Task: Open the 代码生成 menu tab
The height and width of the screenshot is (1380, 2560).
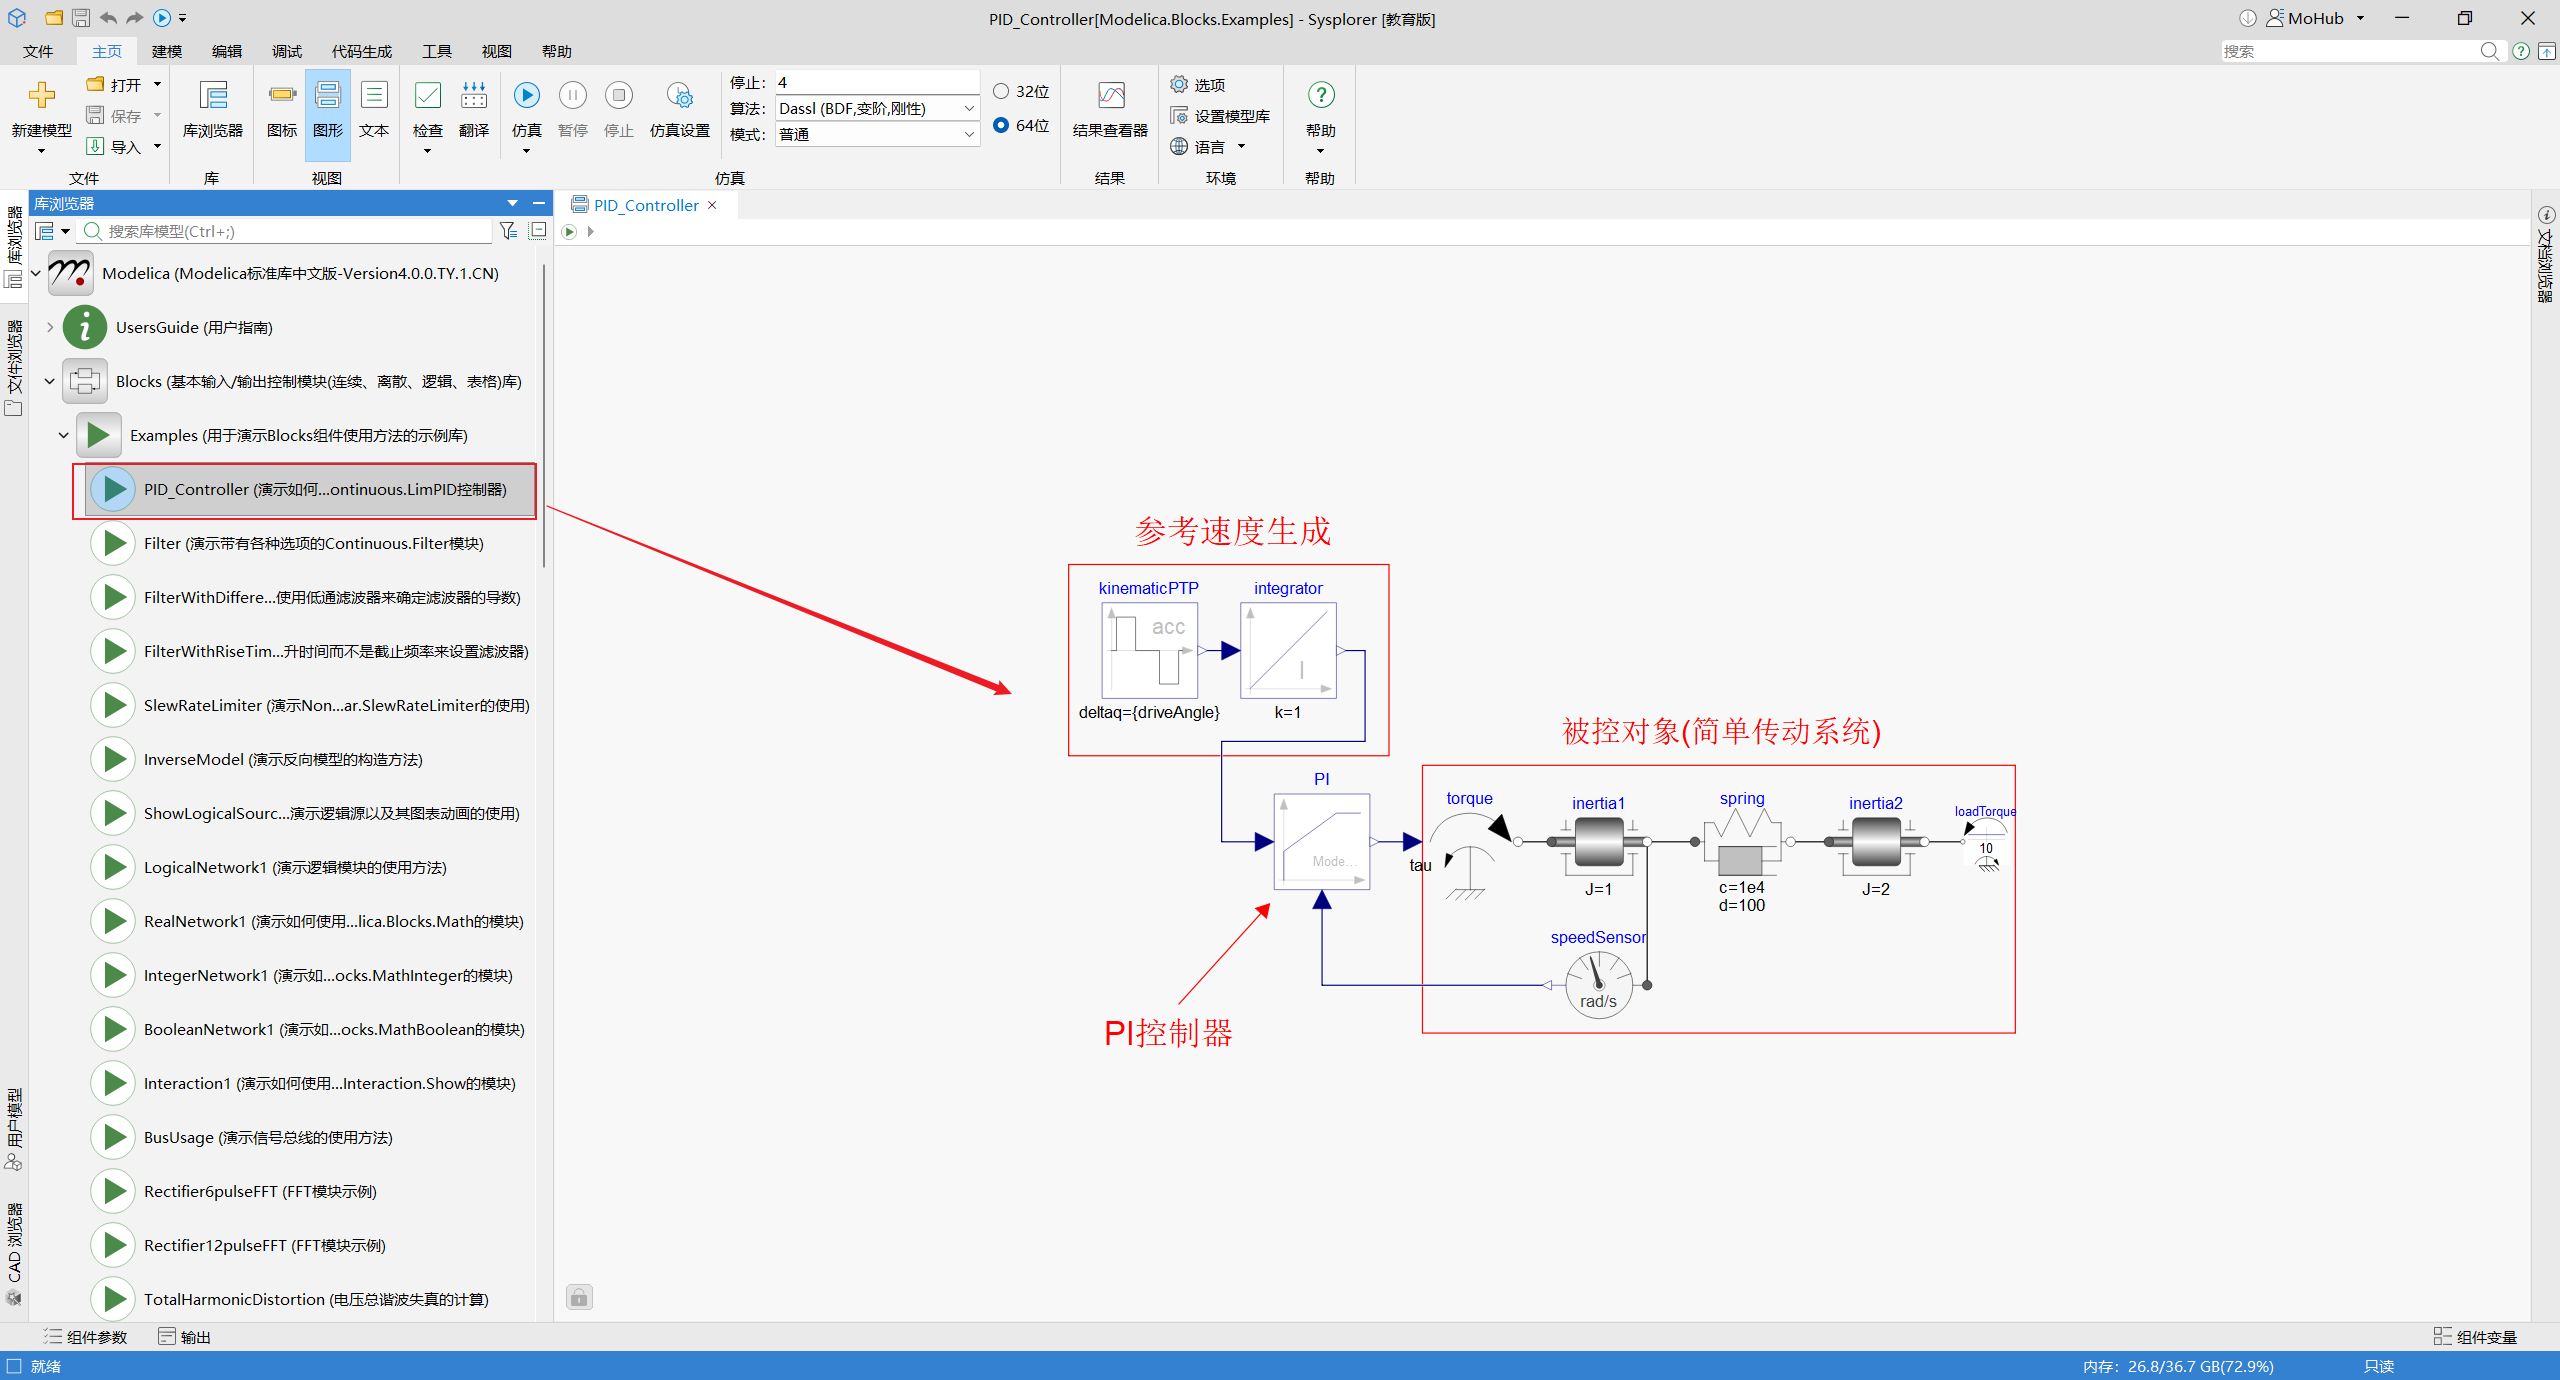Action: point(362,51)
